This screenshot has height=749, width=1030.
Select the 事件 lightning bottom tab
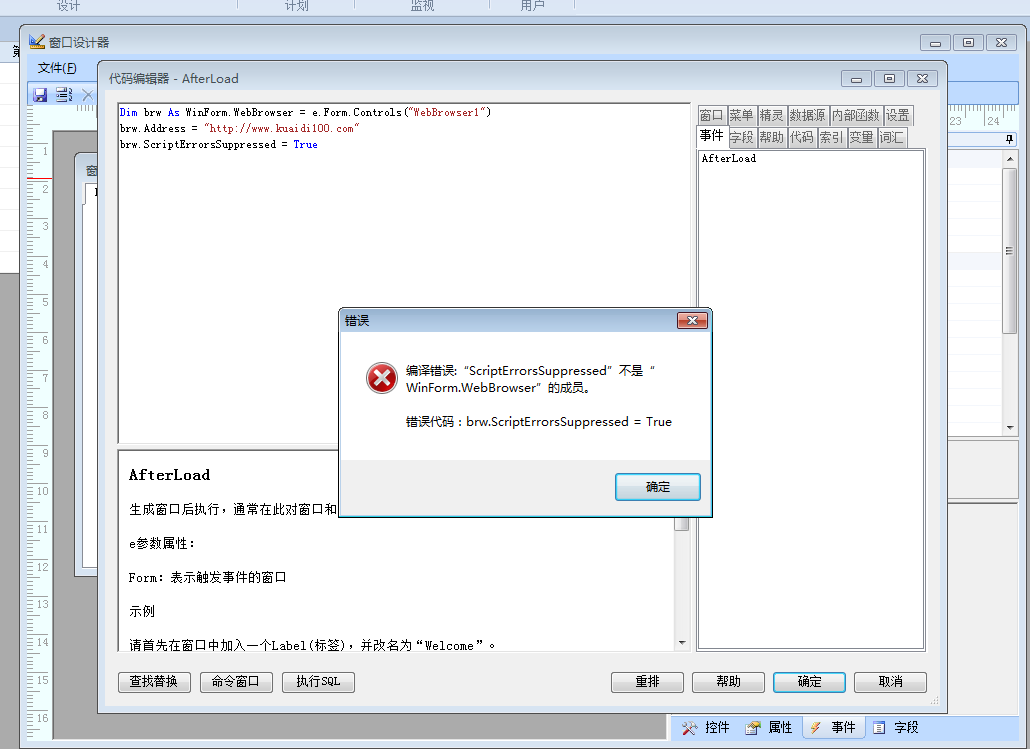tap(833, 727)
